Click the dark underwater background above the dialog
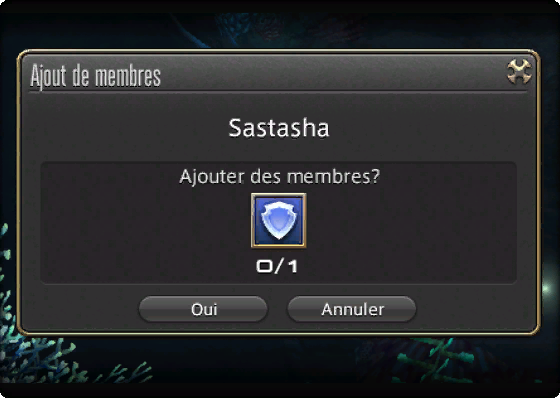This screenshot has width=560, height=400. tap(279, 29)
